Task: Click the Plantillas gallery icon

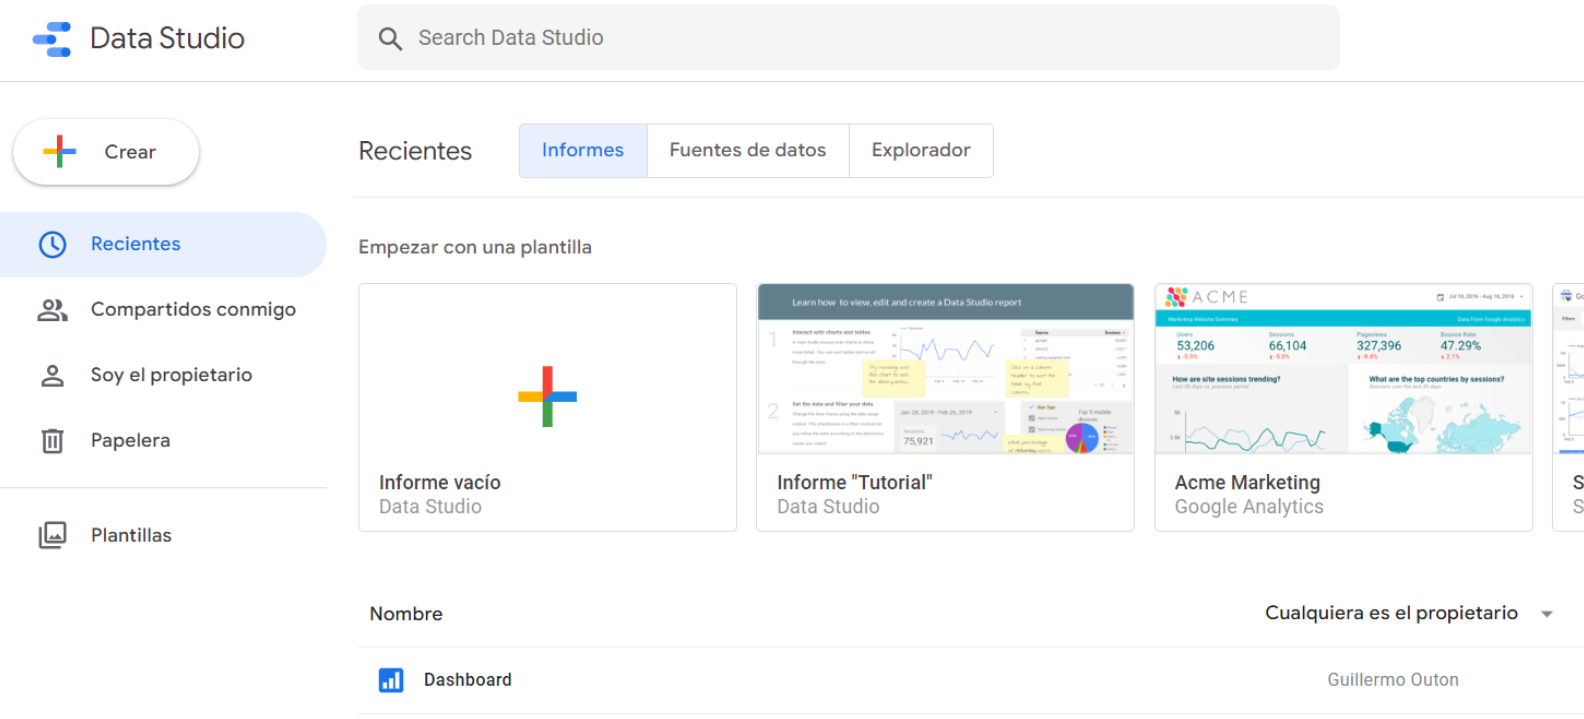Action: [52, 535]
